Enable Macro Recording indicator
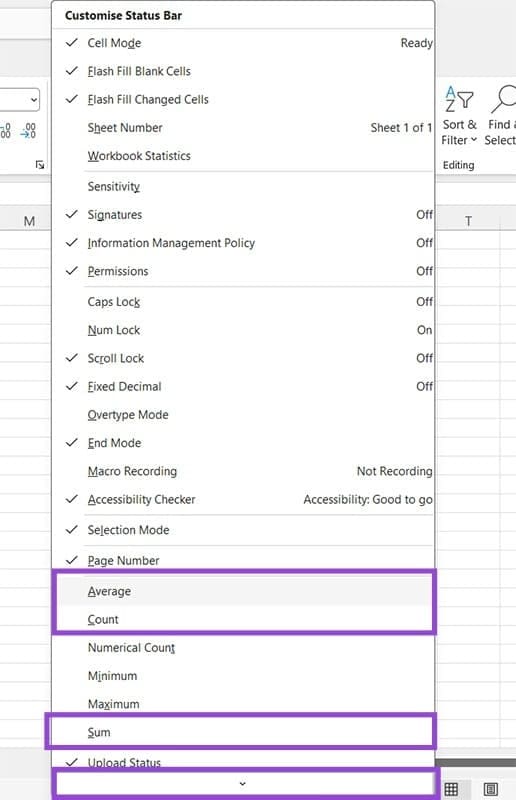Image resolution: width=516 pixels, height=800 pixels. pyautogui.click(x=243, y=471)
